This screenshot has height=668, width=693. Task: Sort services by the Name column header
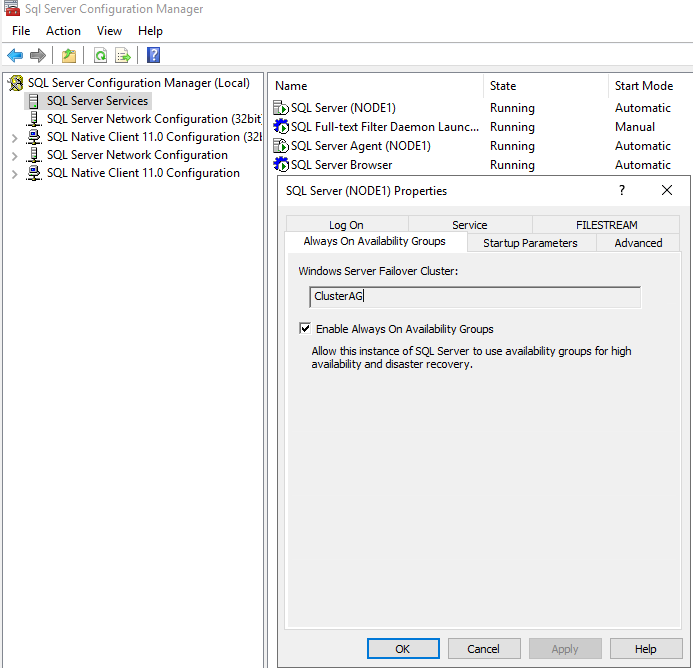tap(377, 86)
